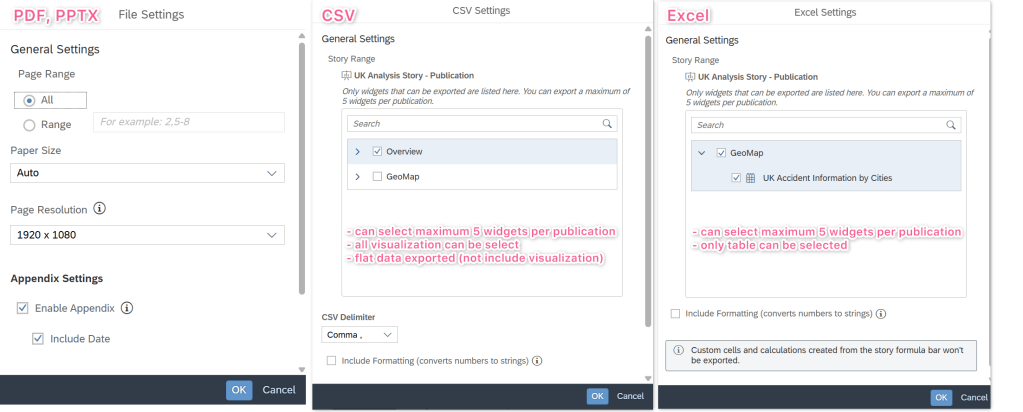Collapse the GeoMap node in Excel settings
1023x412 pixels.
coord(701,153)
